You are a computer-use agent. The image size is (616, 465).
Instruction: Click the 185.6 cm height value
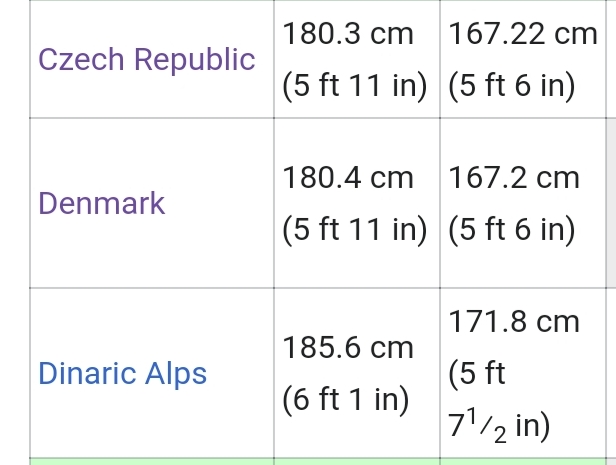click(x=348, y=348)
